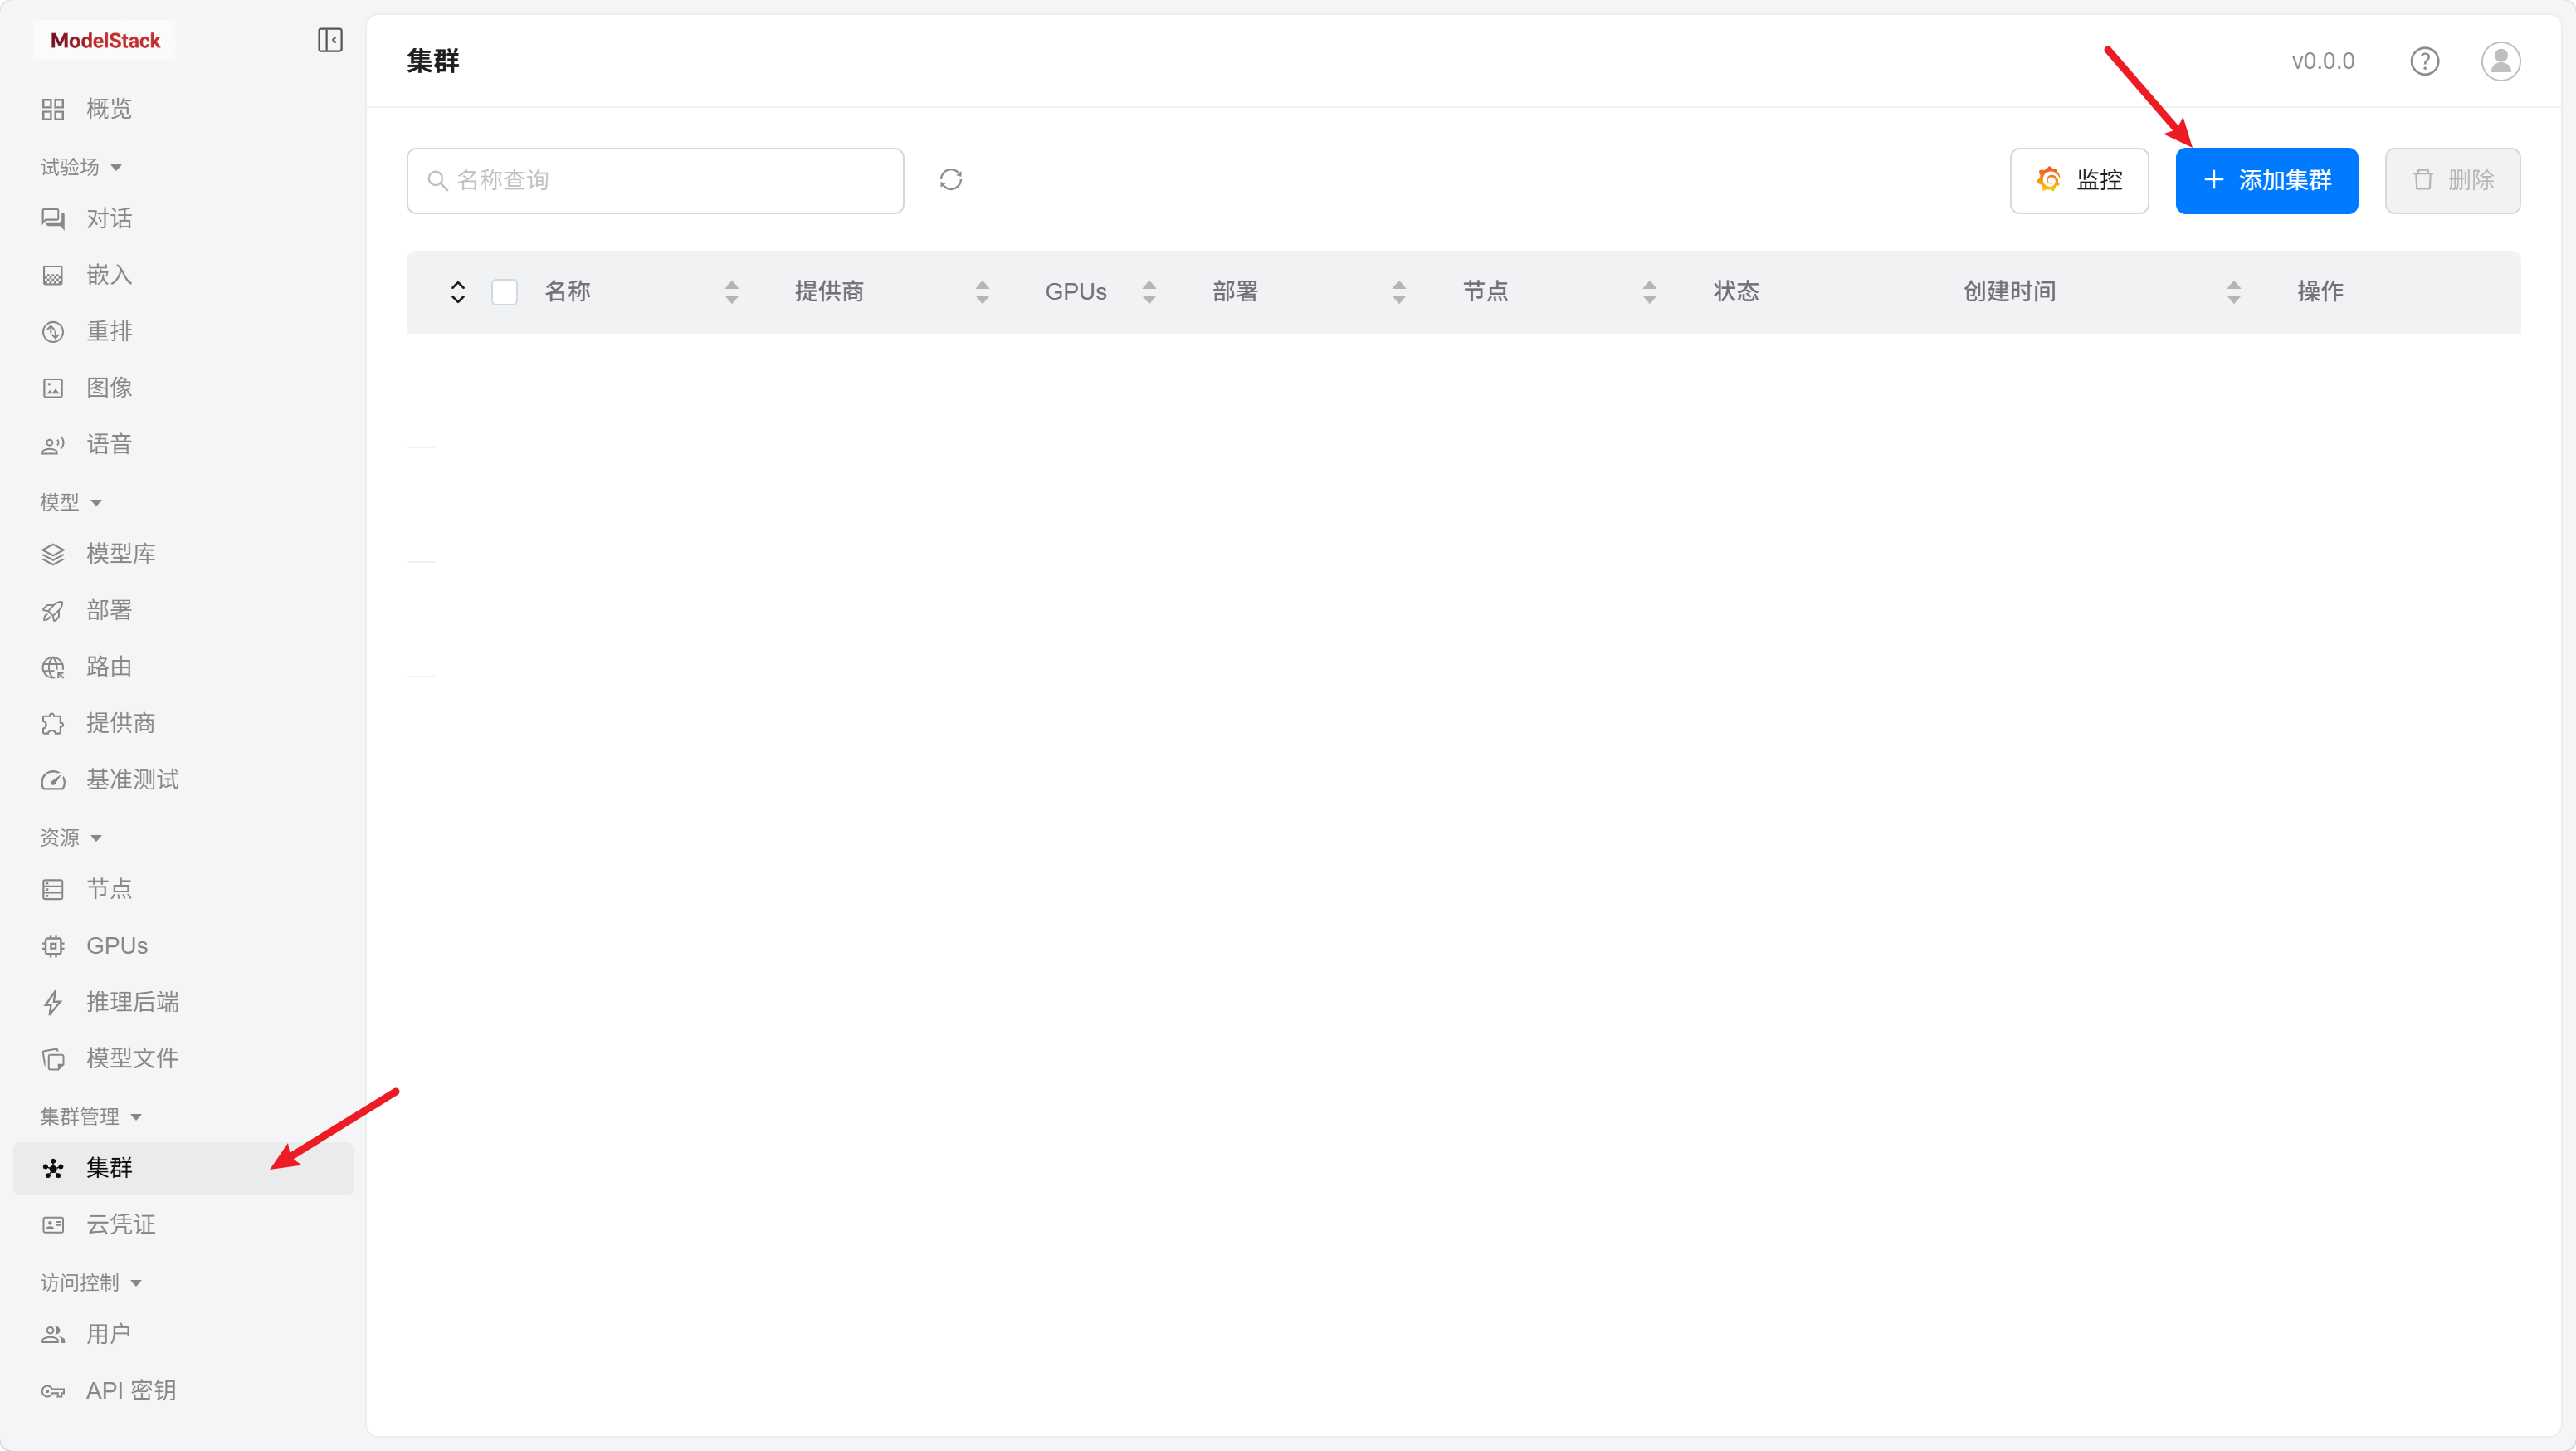This screenshot has height=1451, width=2576.
Task: Click the 删除 button
Action: (2452, 181)
